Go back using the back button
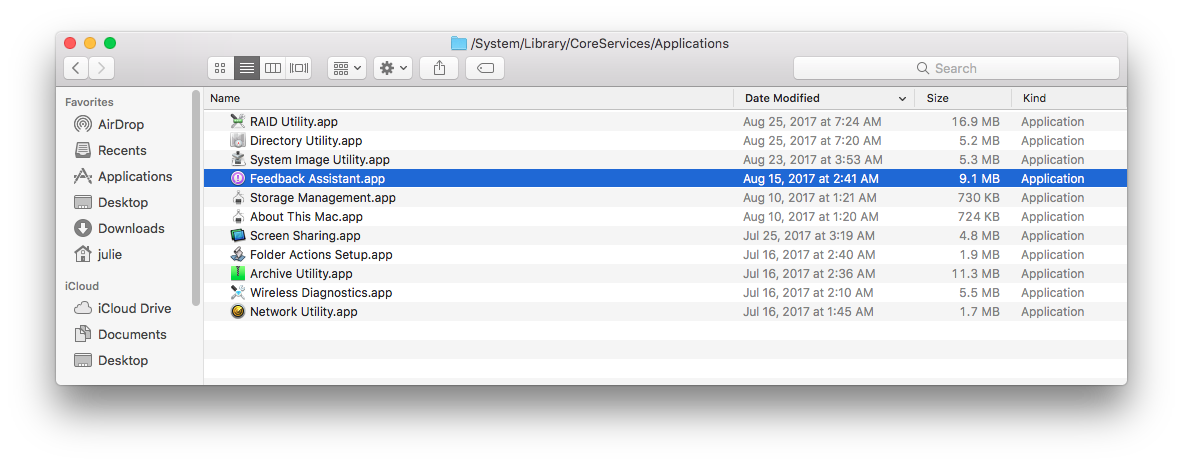1183x465 pixels. point(76,68)
